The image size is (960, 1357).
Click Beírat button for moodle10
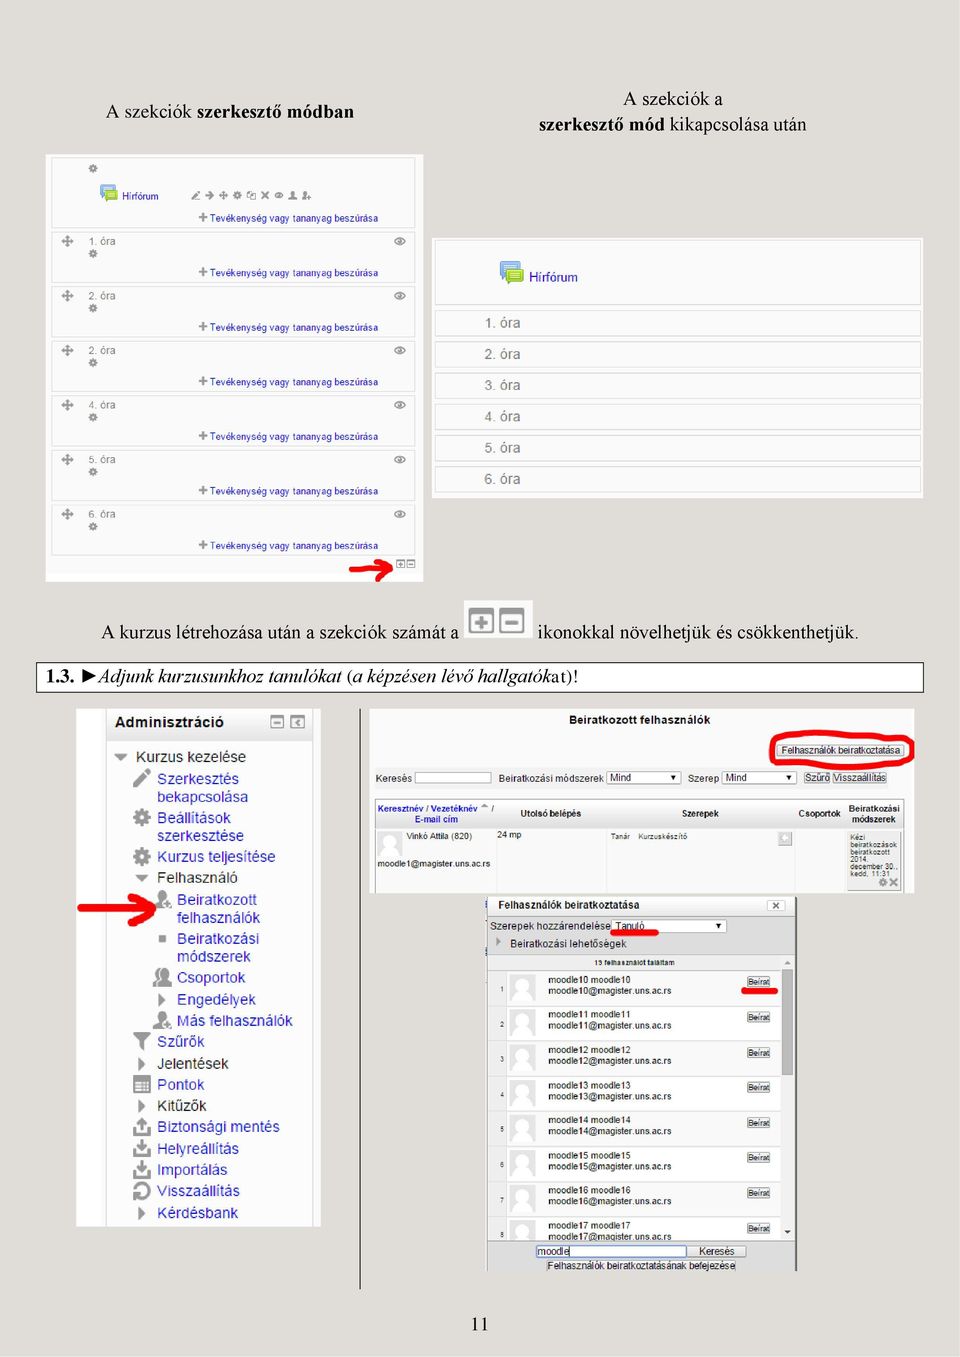[759, 982]
